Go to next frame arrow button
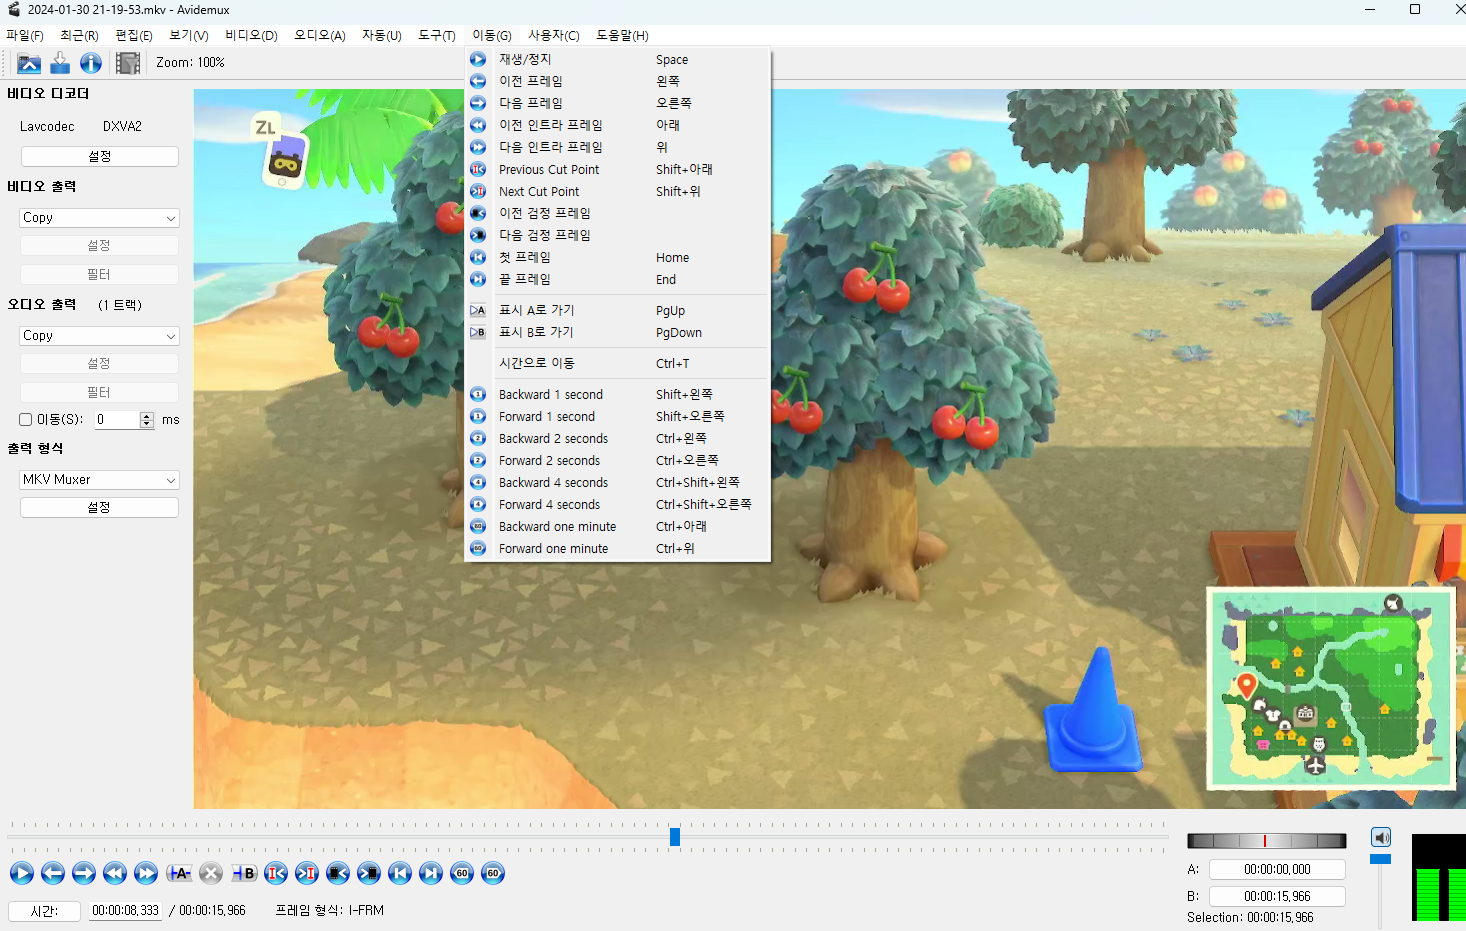 (x=84, y=873)
